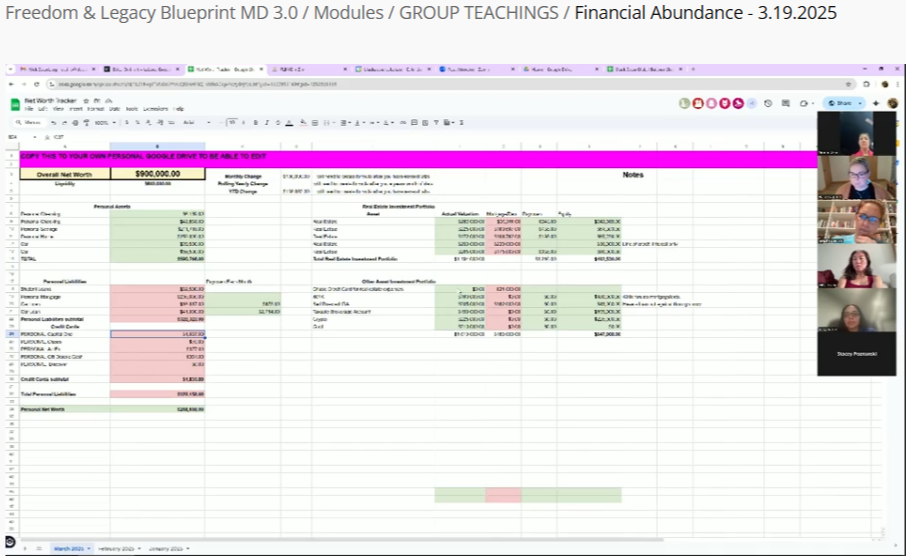Open the Data menu
The image size is (906, 556).
click(115, 109)
